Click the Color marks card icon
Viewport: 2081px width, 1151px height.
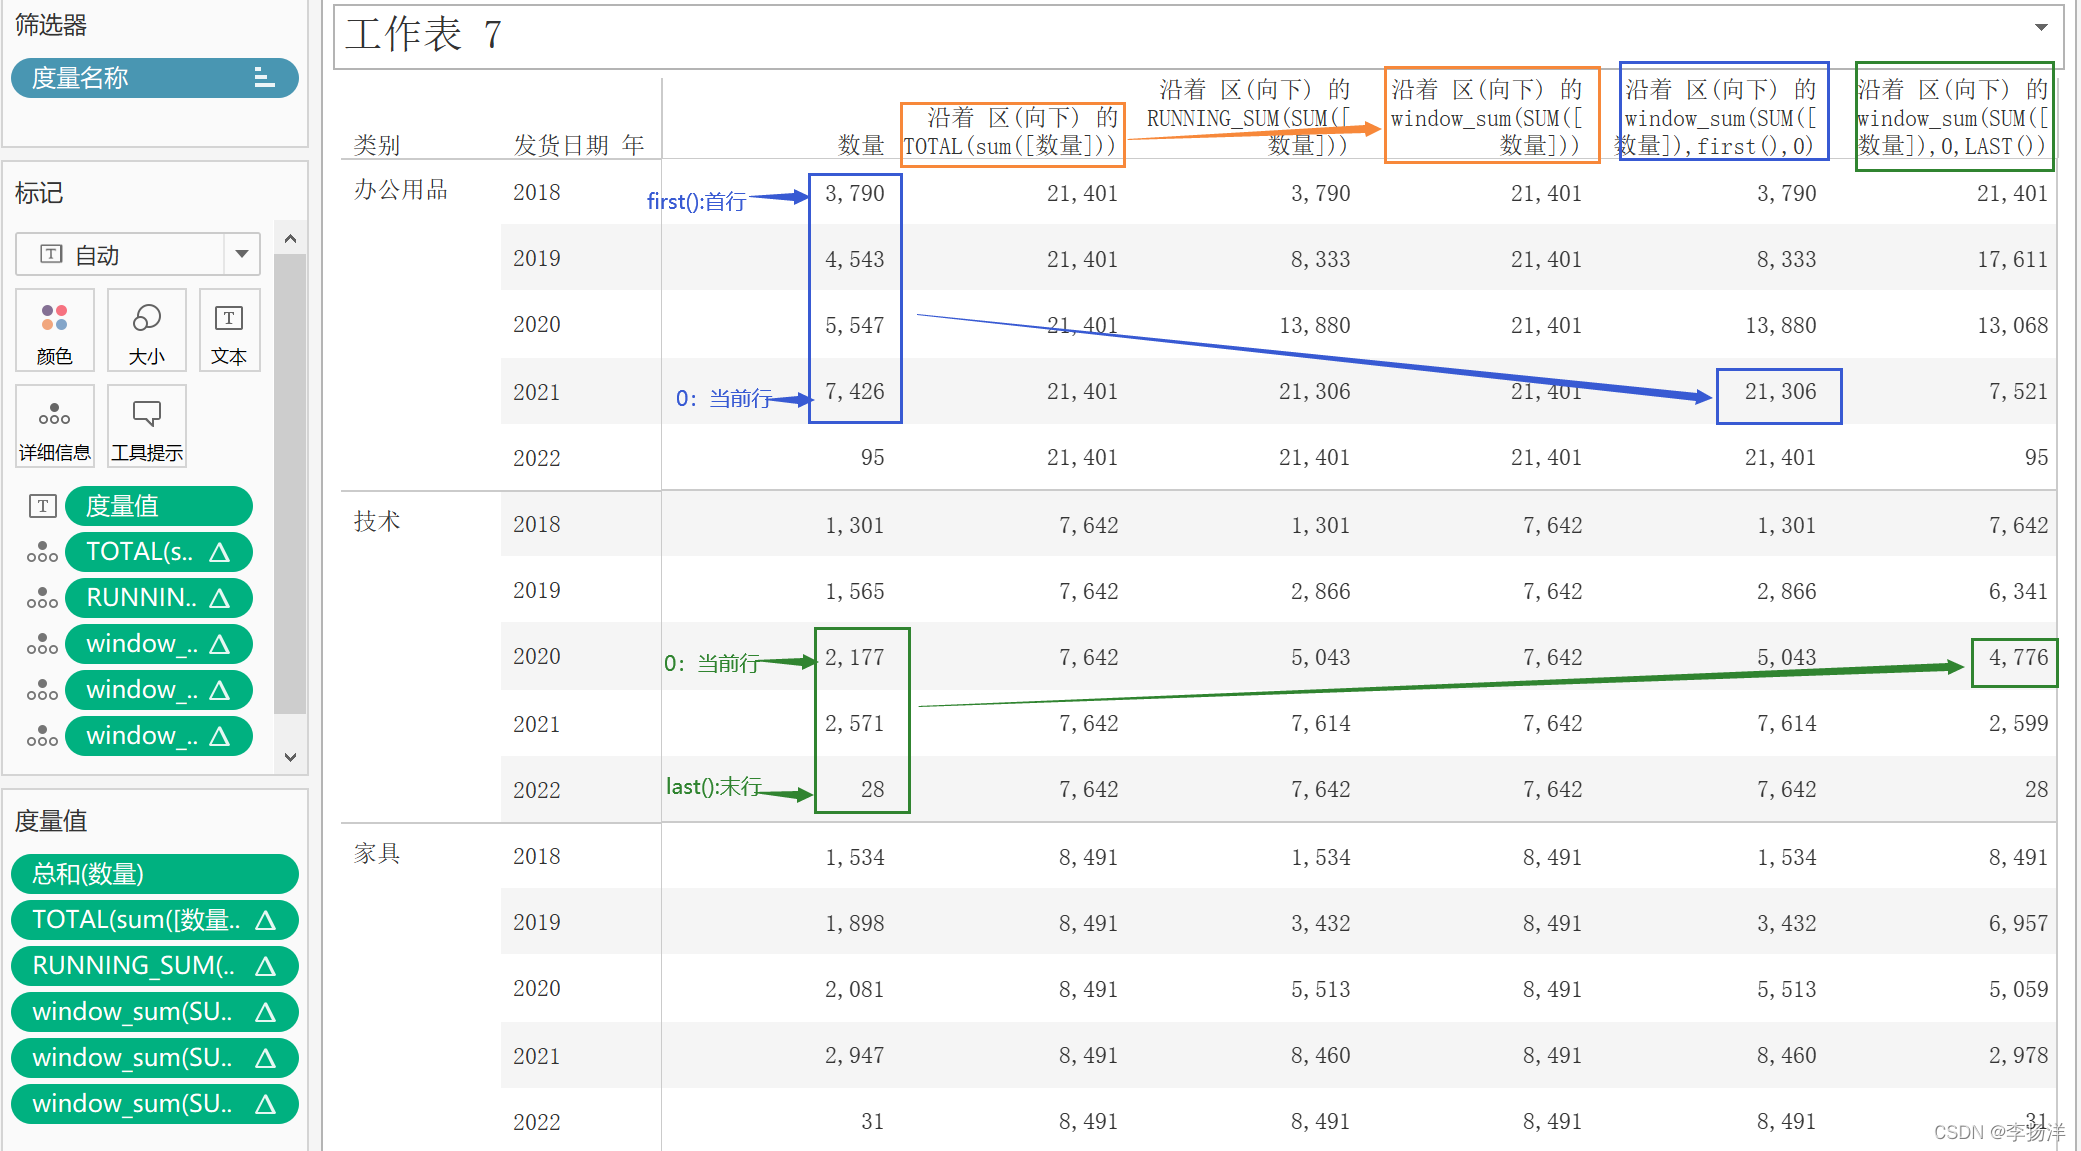click(54, 320)
